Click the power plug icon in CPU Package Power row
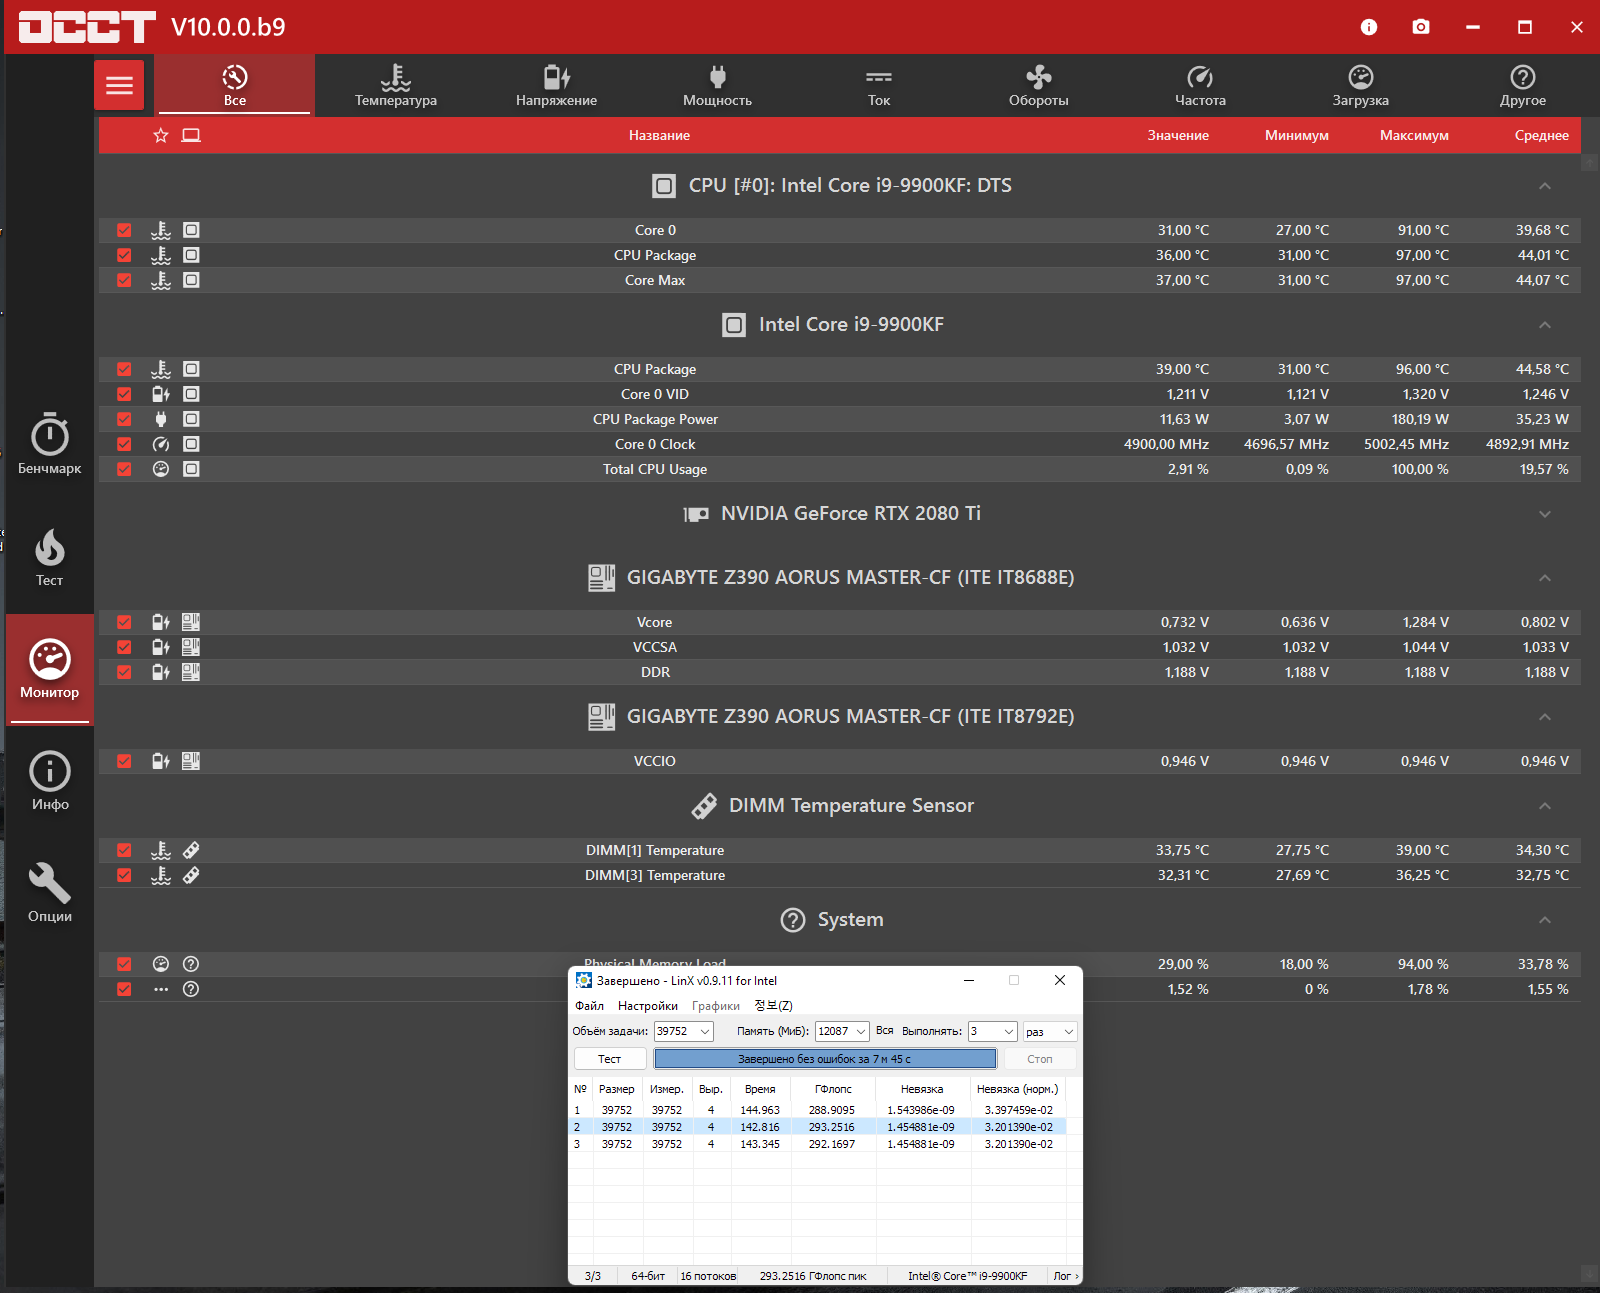Image resolution: width=1600 pixels, height=1293 pixels. coord(161,419)
